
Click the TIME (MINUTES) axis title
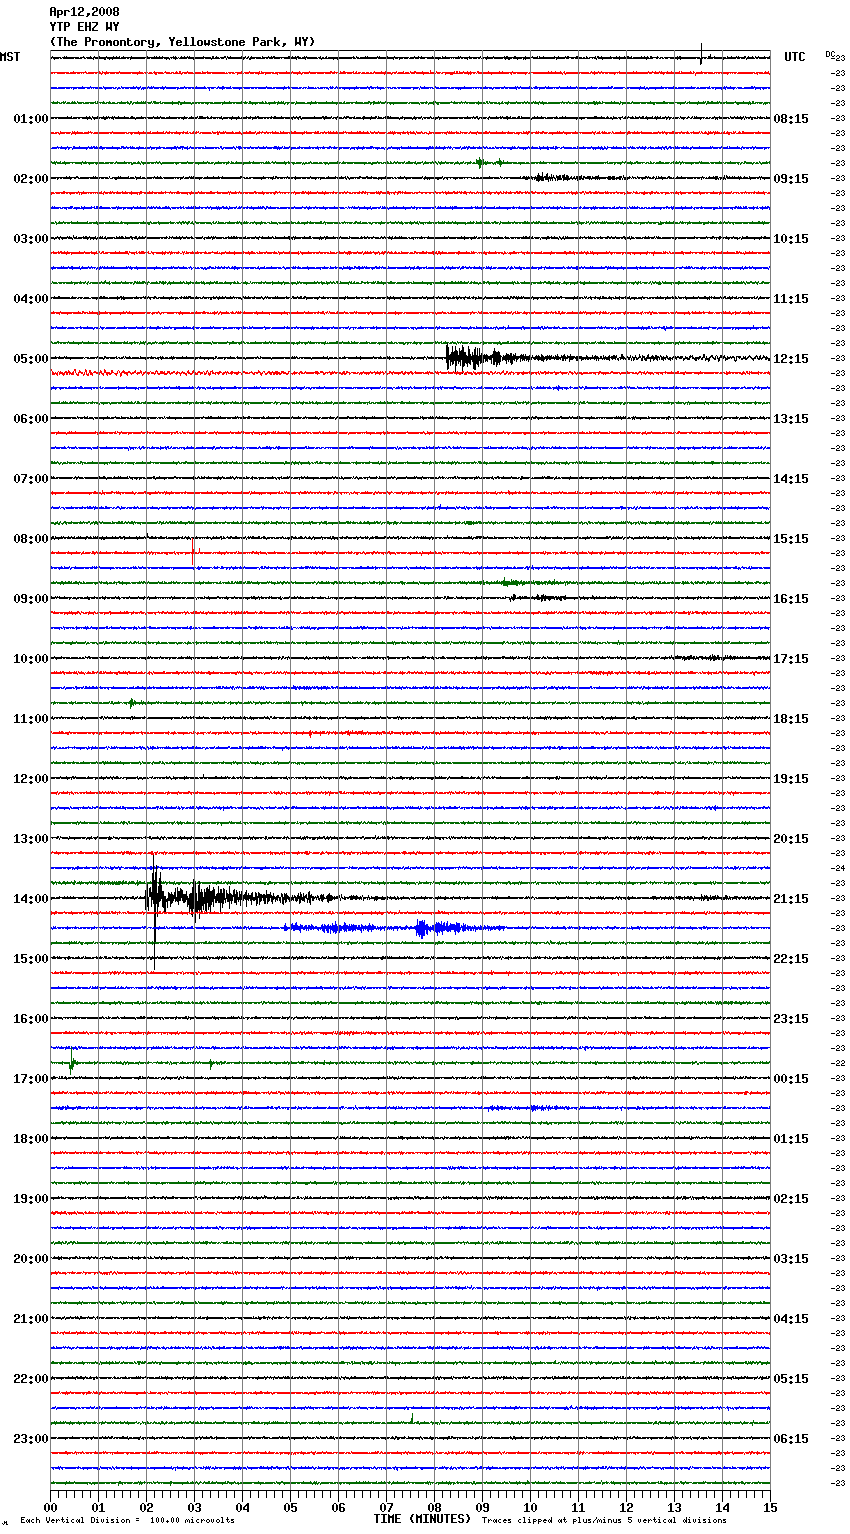click(x=422, y=1519)
